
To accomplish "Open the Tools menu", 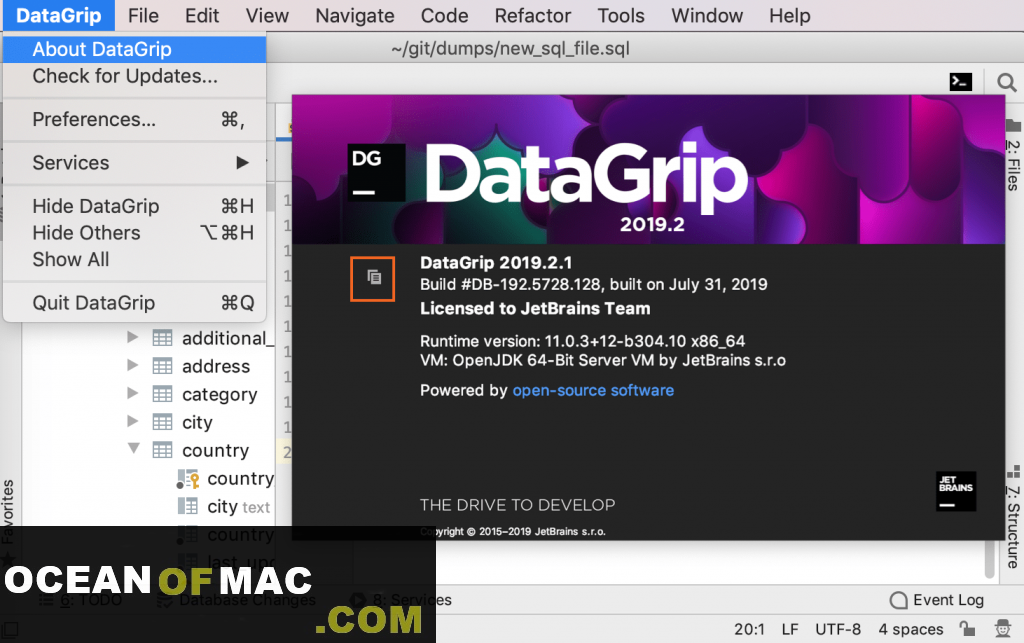I will [x=621, y=16].
